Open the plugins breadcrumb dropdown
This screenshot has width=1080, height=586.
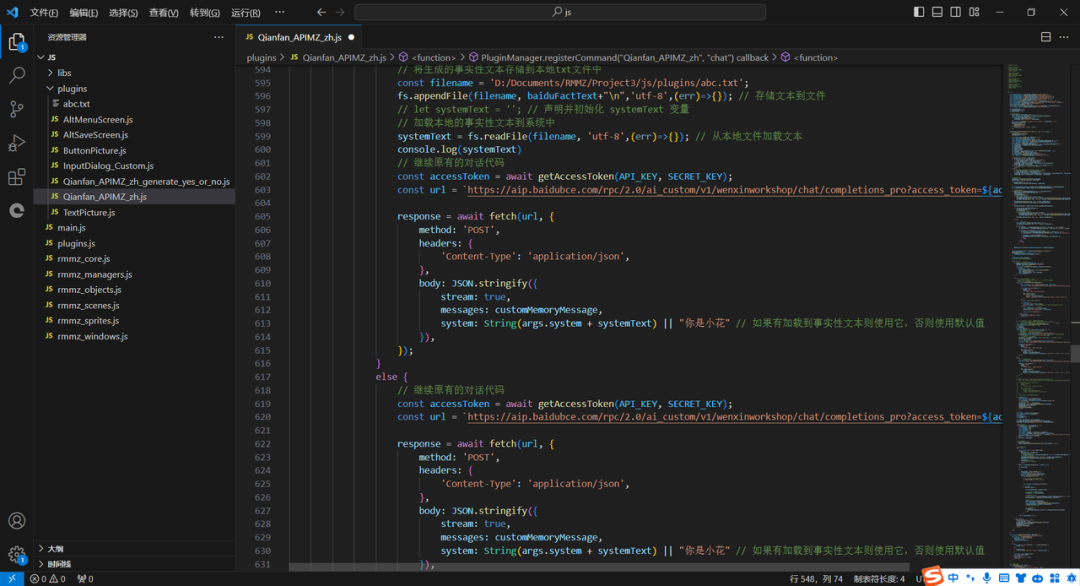click(x=261, y=58)
